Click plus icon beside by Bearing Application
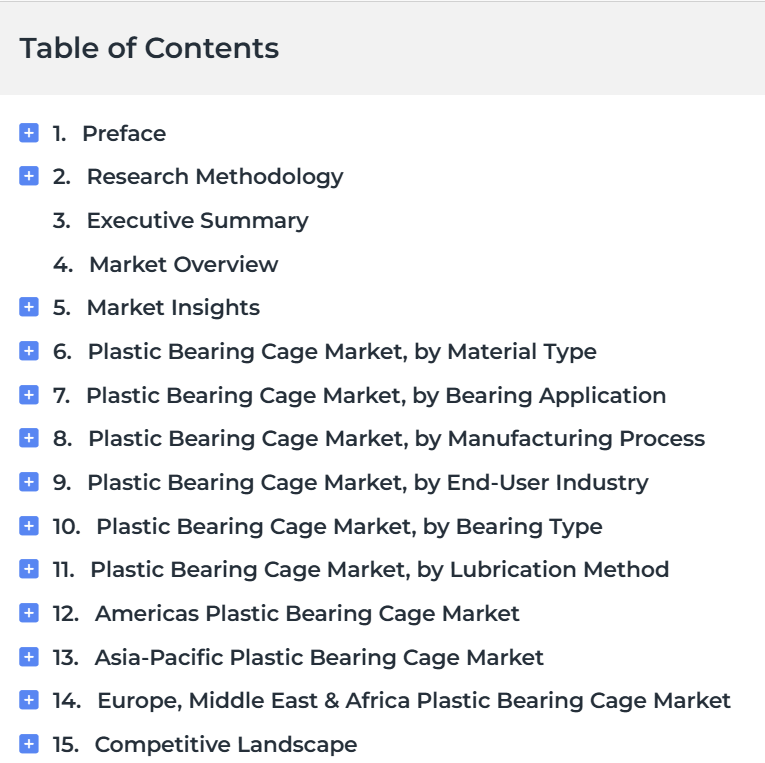Viewport: 765px width, 763px height. [29, 395]
